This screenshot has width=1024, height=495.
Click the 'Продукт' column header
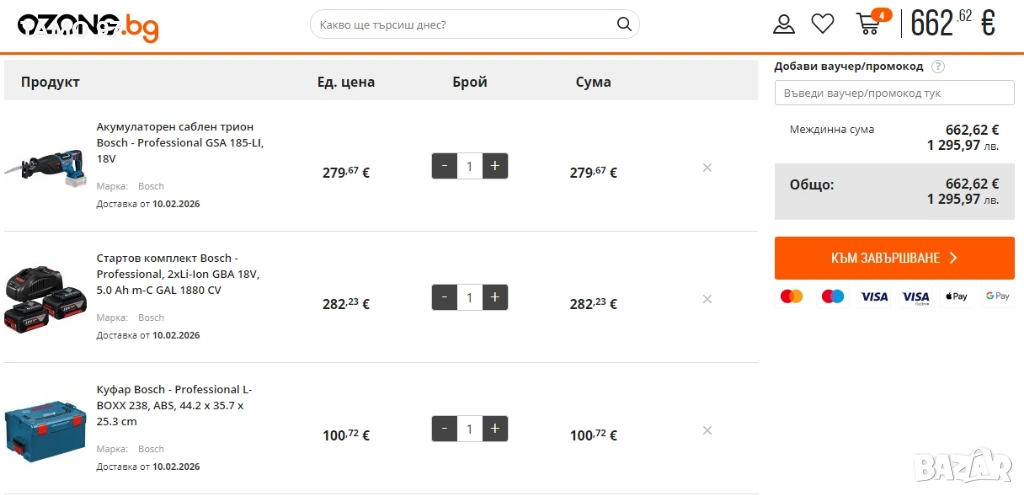pyautogui.click(x=50, y=82)
